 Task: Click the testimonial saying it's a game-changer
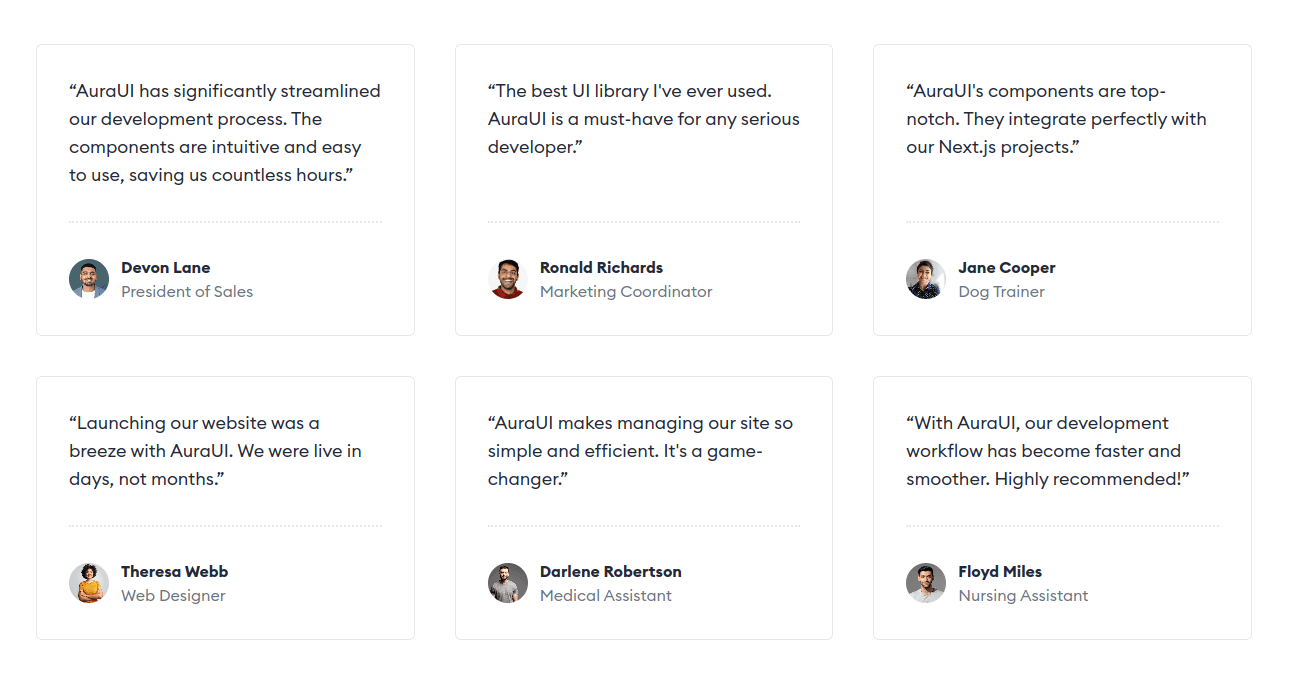point(640,451)
